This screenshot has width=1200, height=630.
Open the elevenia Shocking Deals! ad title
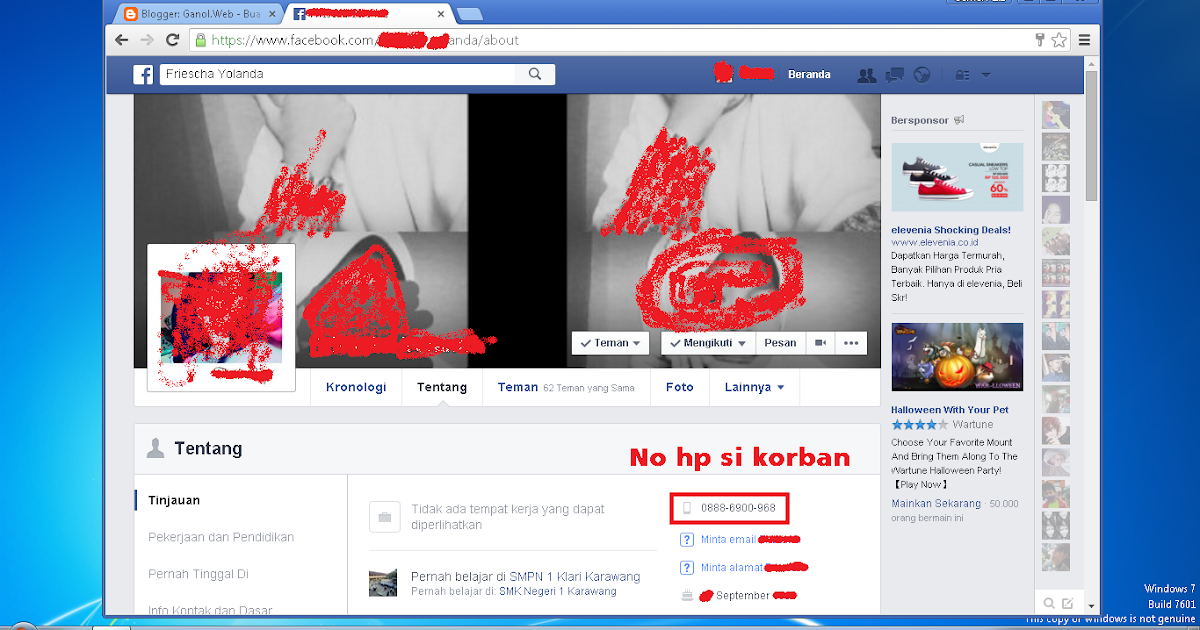(x=951, y=229)
